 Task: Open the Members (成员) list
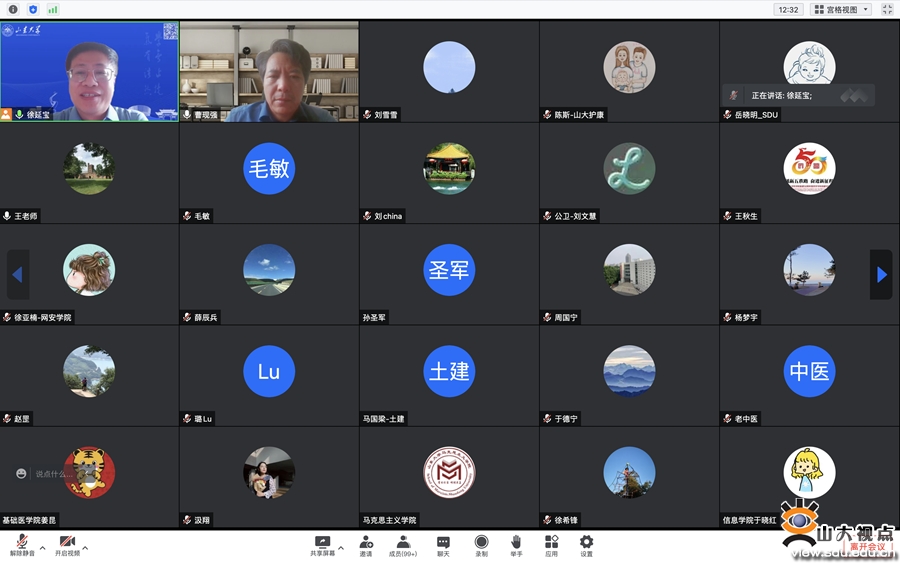[403, 543]
